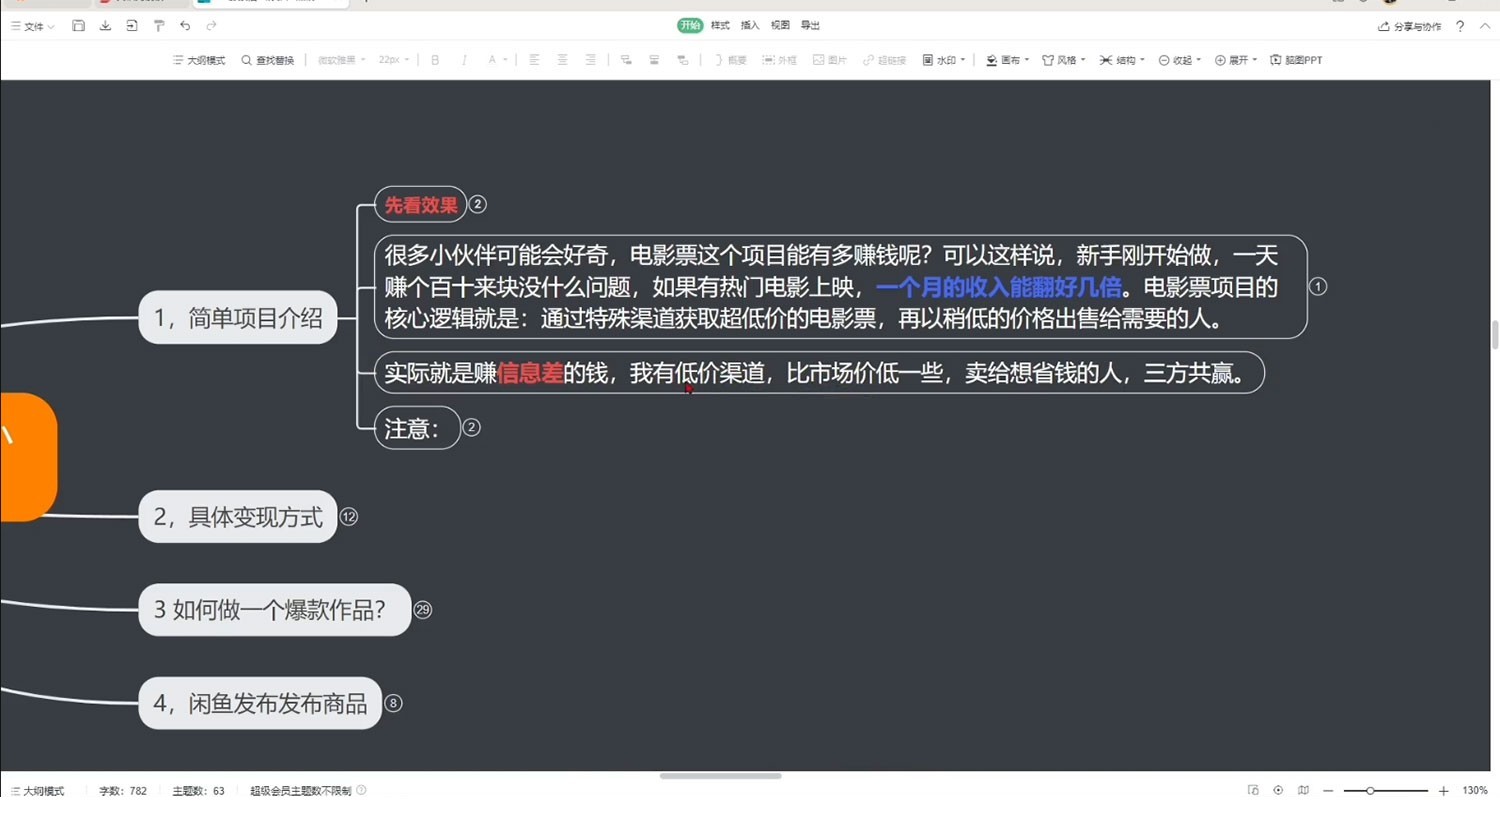Select the 1，简单项目介绍 topic

(238, 317)
